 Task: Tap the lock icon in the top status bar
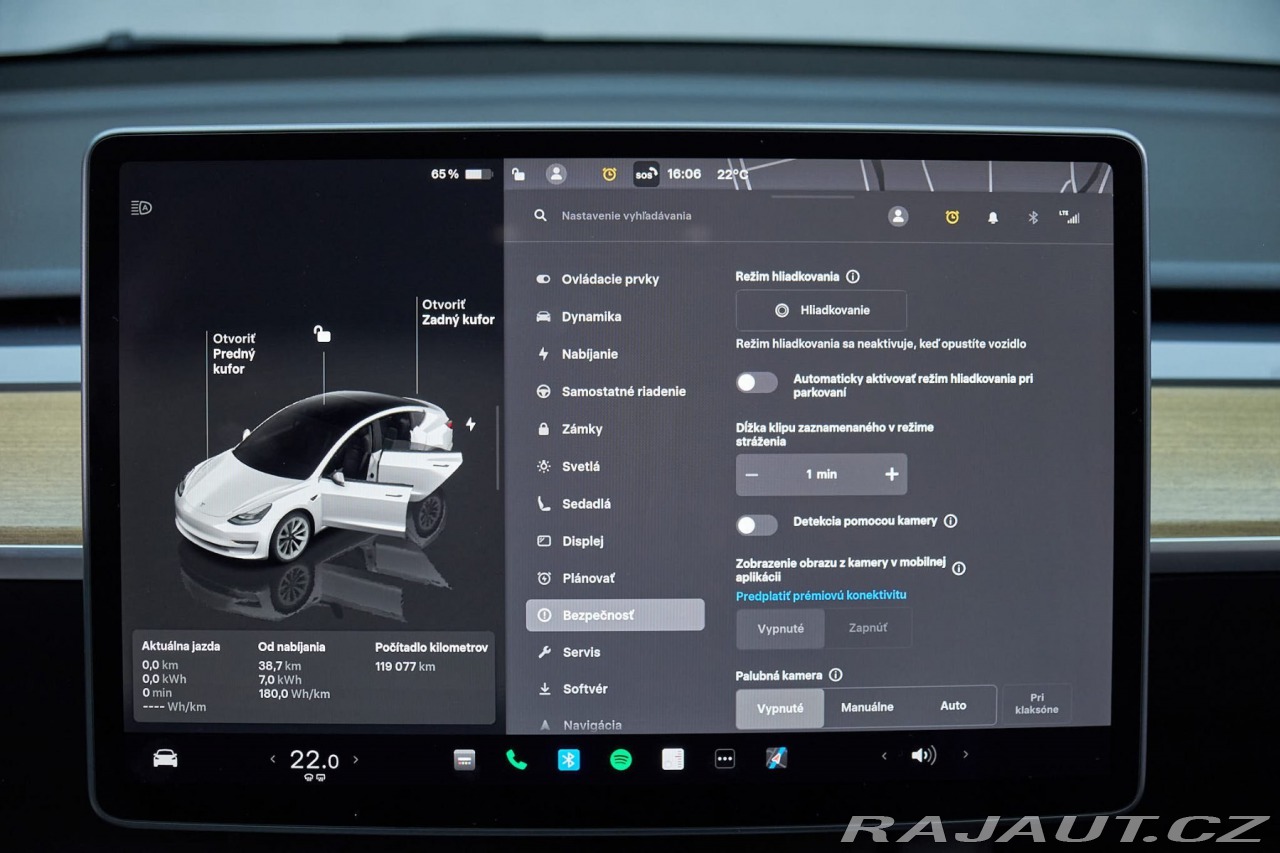(518, 174)
